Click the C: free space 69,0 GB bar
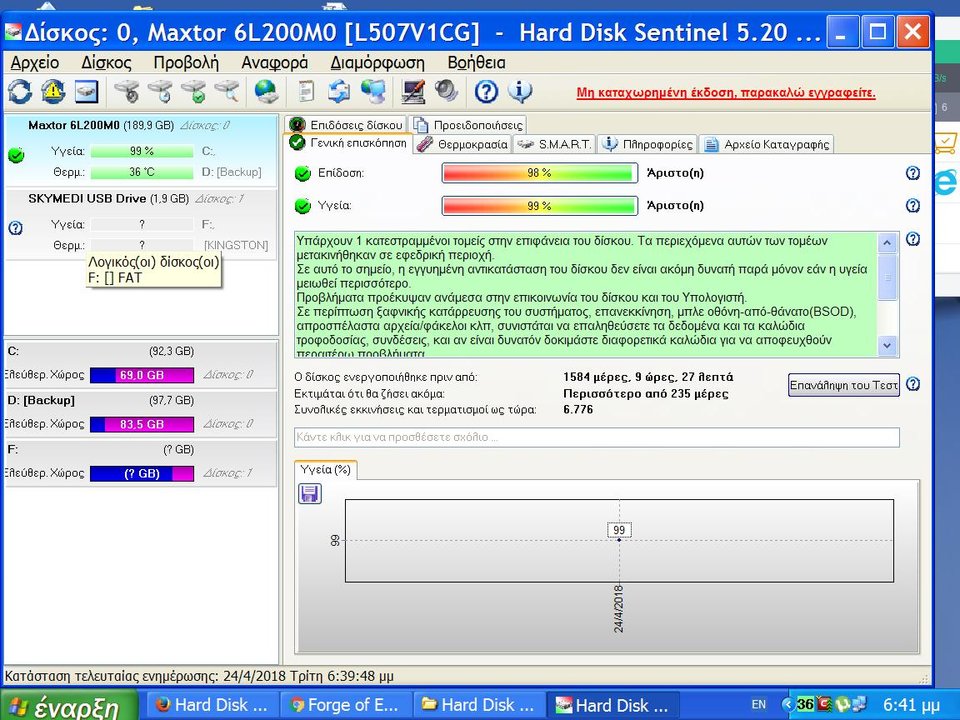The height and width of the screenshot is (720, 960). (x=142, y=375)
